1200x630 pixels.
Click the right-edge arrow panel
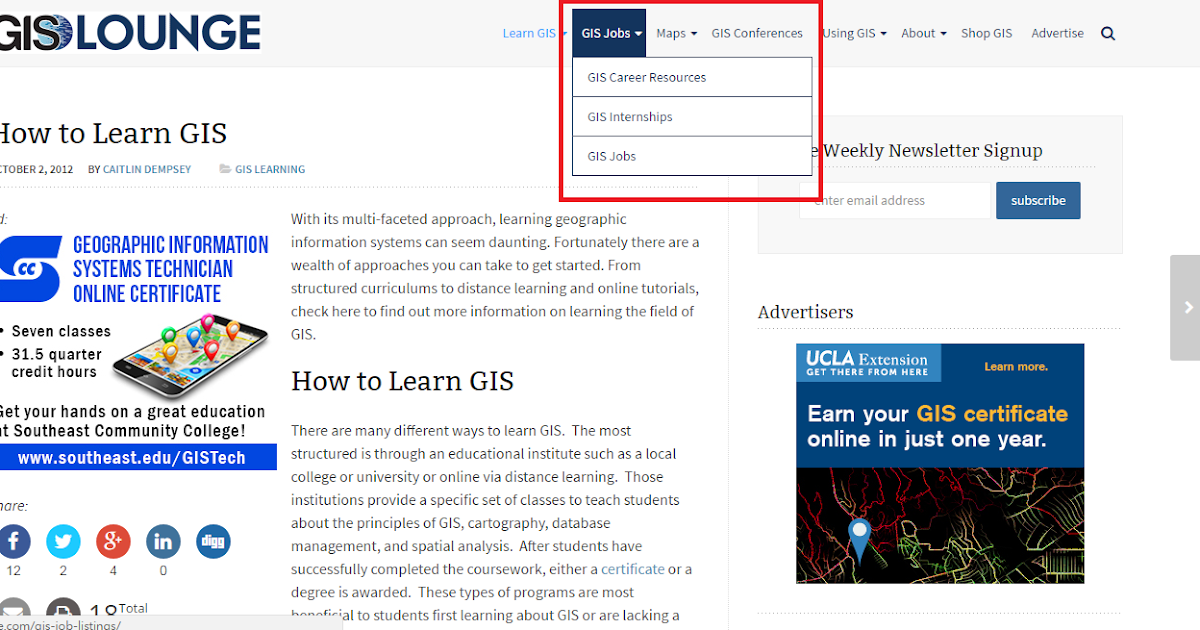coord(1187,307)
